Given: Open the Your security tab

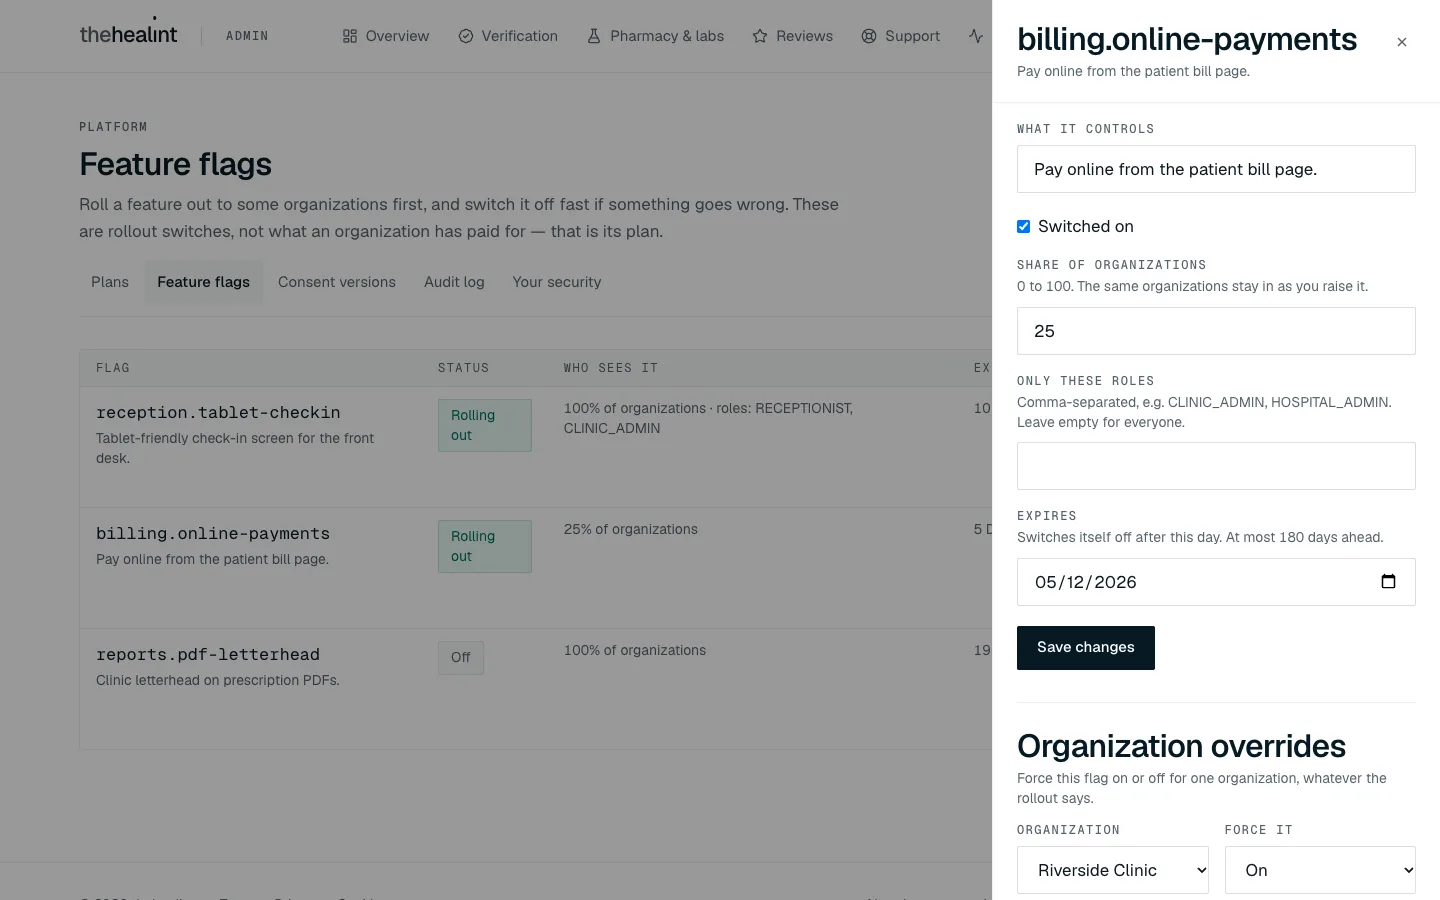Looking at the screenshot, I should tap(557, 282).
